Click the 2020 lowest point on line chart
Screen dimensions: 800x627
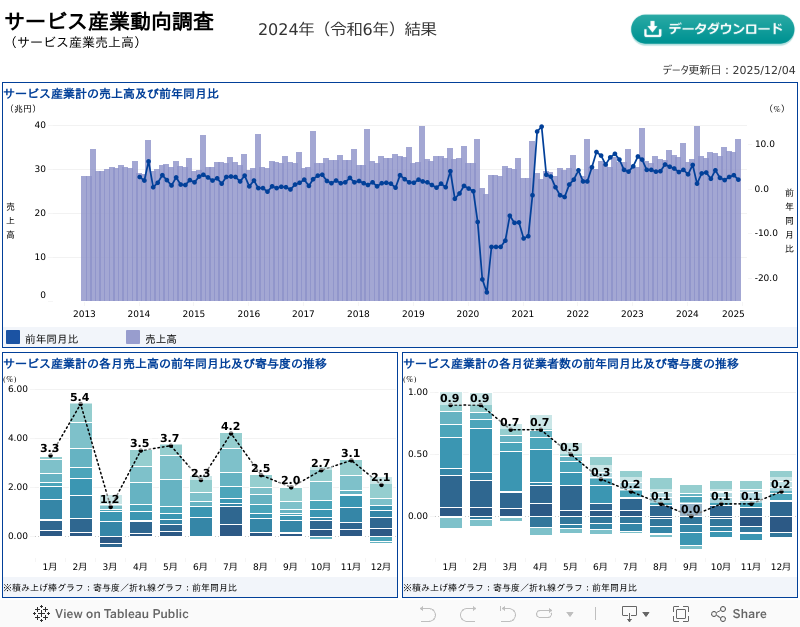pyautogui.click(x=487, y=292)
